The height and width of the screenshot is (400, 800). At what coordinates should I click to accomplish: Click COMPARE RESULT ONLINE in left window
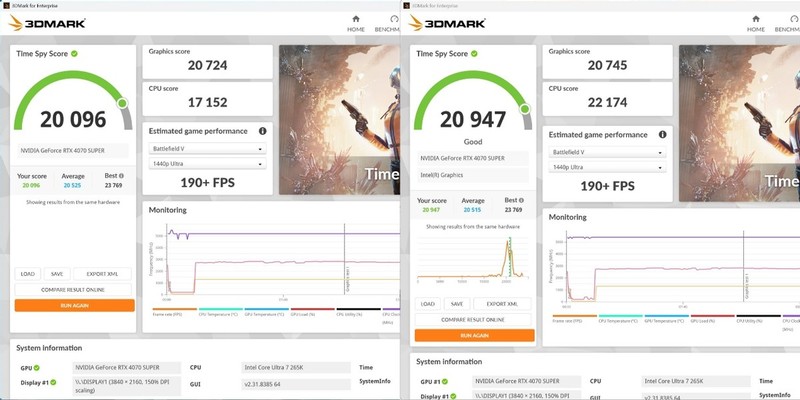(x=73, y=290)
